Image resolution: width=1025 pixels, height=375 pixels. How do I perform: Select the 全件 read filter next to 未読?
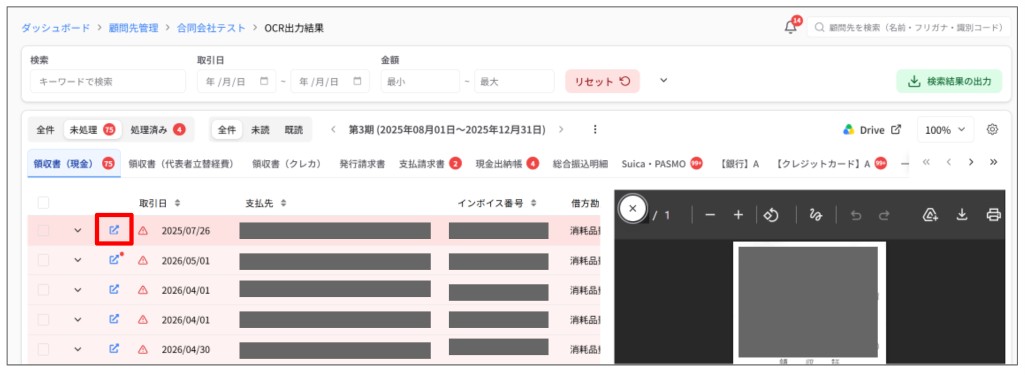point(227,129)
